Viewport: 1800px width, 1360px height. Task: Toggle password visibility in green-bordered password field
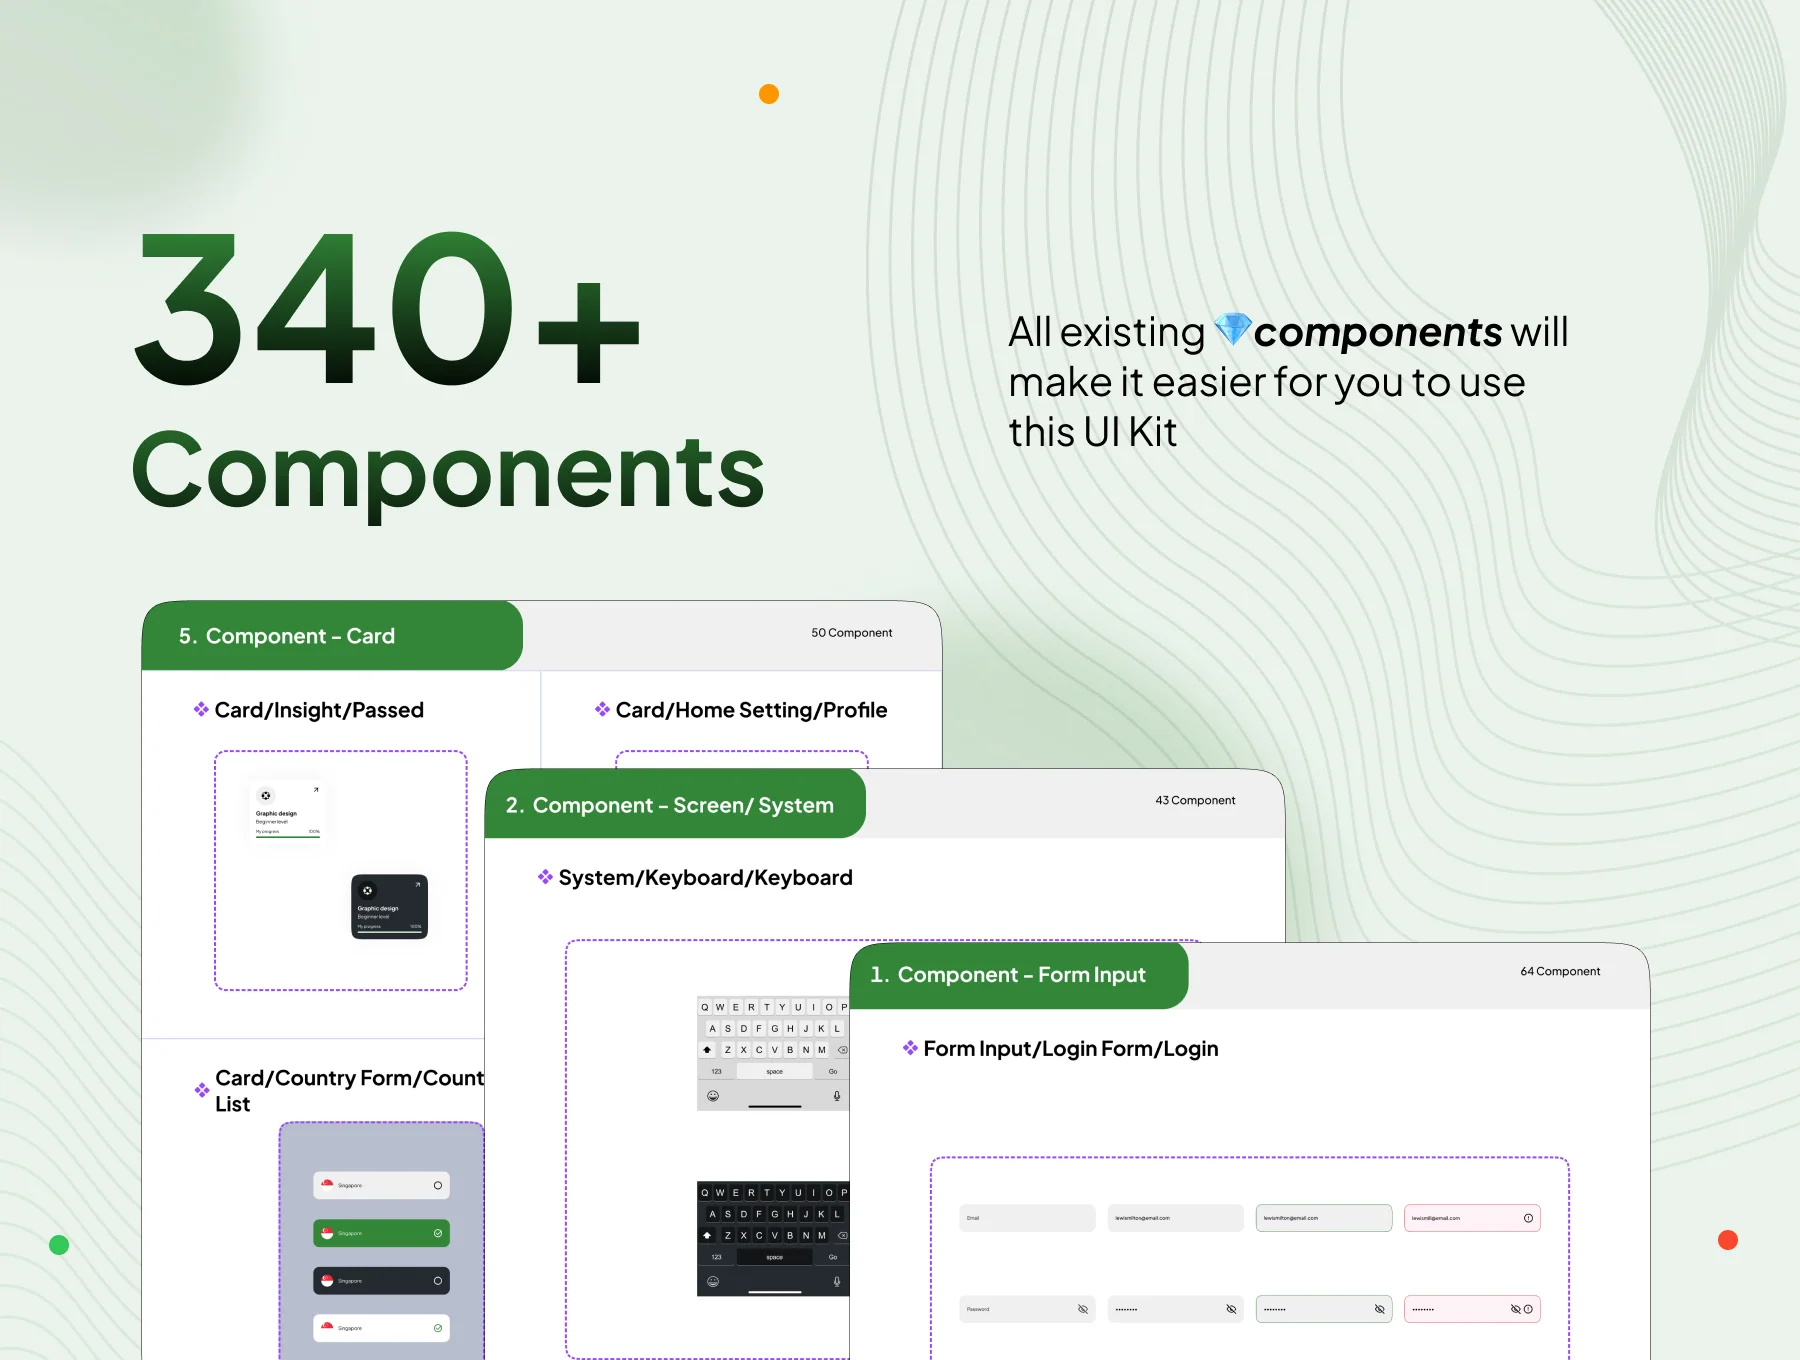[x=1379, y=1309]
